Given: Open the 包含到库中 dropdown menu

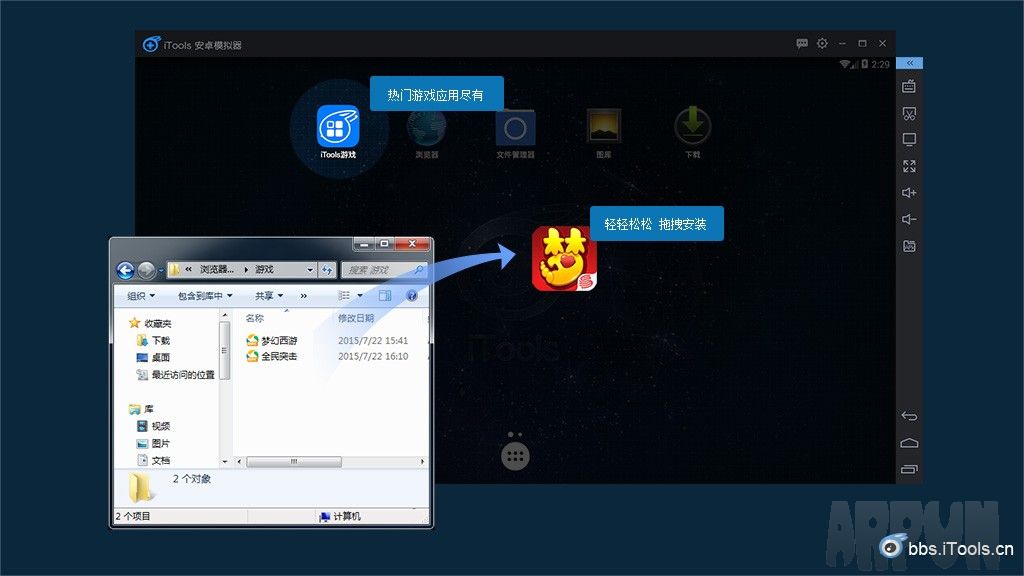Looking at the screenshot, I should click(x=205, y=296).
